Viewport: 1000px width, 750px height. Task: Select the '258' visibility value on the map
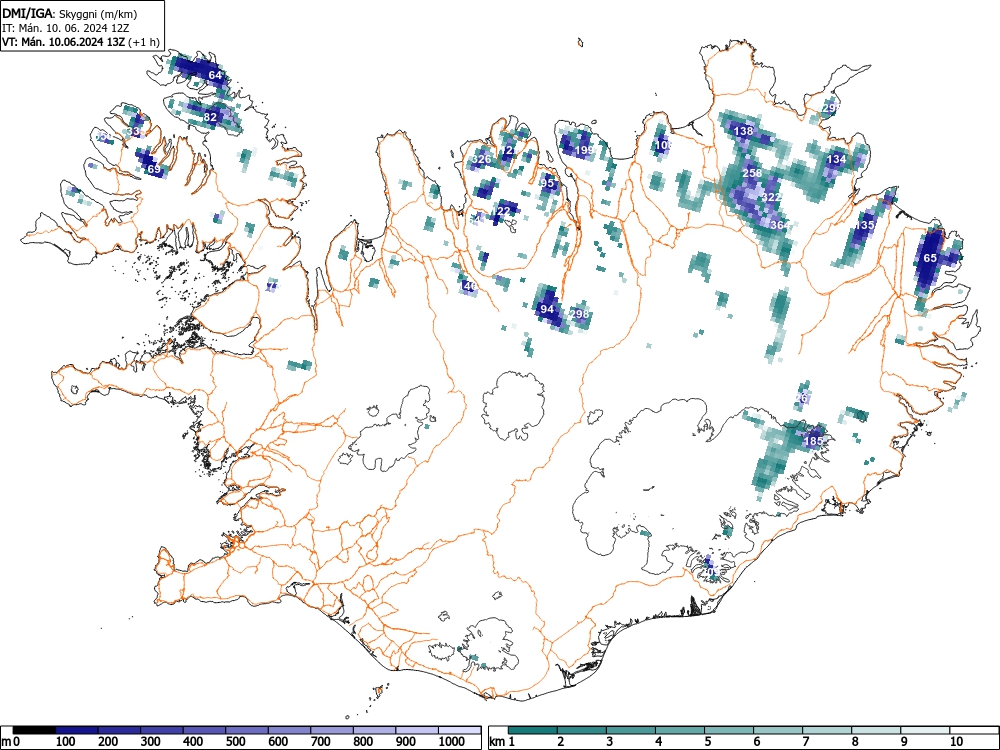(x=753, y=173)
